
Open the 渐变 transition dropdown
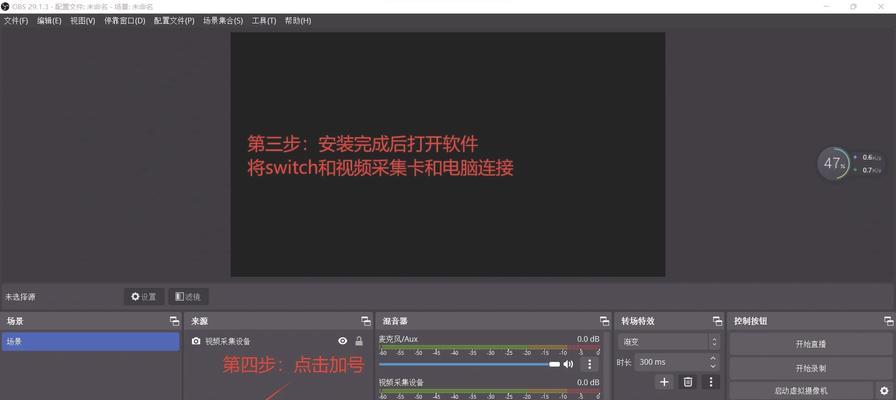669,342
